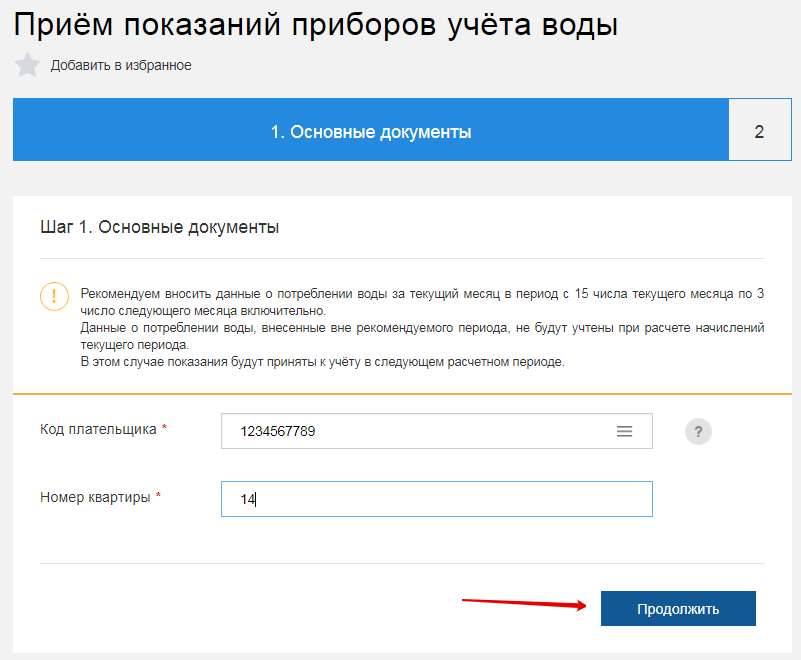Click the 'Добавить в избранное' link
The width and height of the screenshot is (801, 660).
(121, 65)
